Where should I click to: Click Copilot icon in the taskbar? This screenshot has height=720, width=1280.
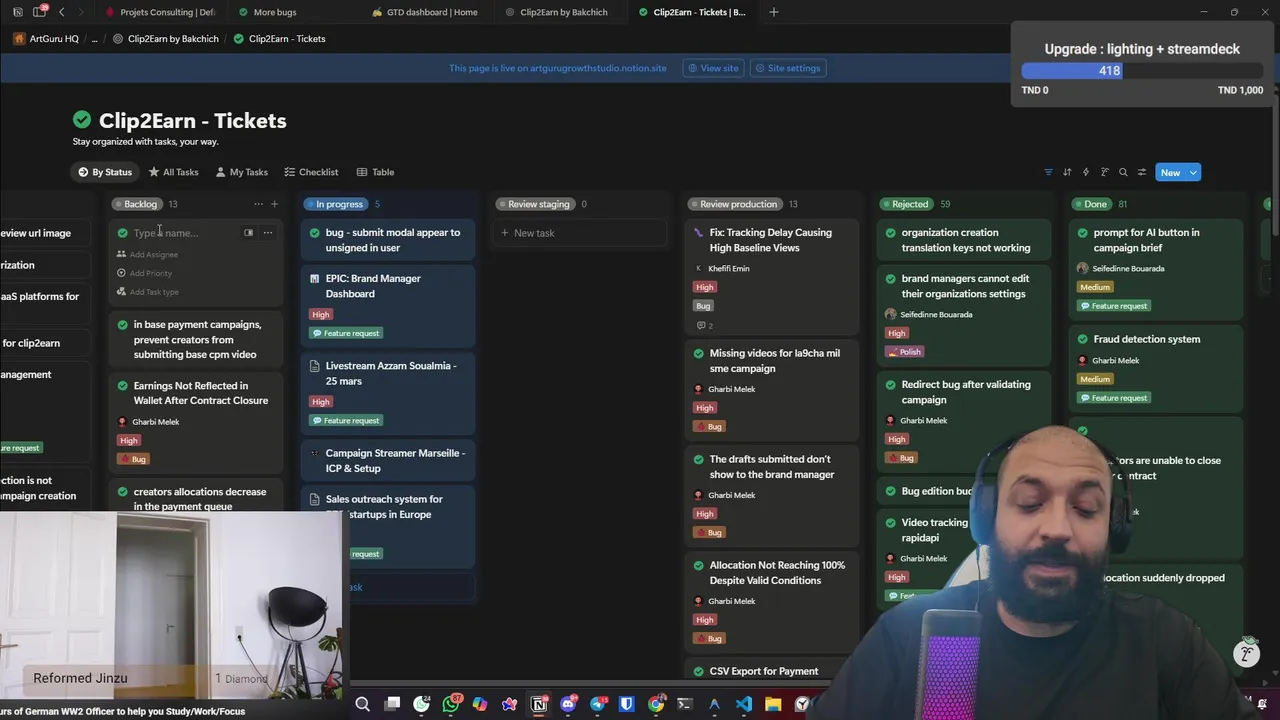click(x=480, y=704)
